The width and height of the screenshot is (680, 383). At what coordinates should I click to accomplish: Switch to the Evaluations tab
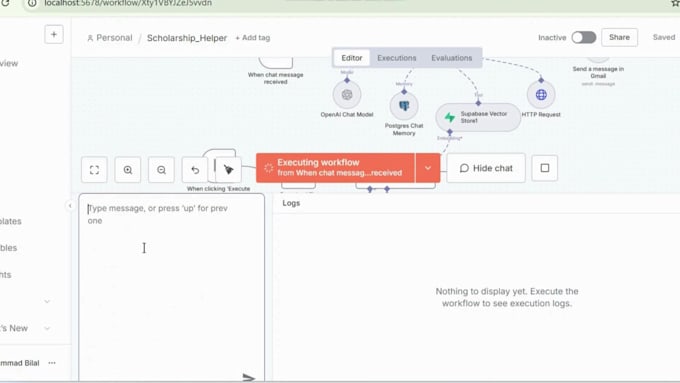(451, 58)
